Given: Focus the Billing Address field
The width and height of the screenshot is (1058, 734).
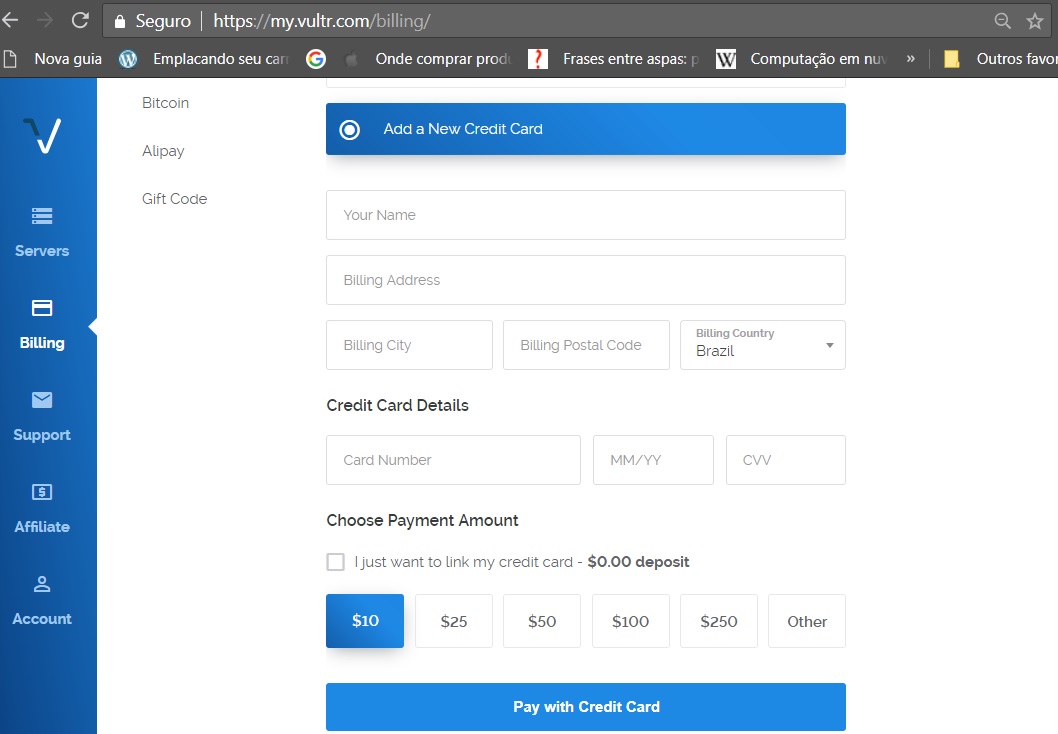Looking at the screenshot, I should tap(586, 280).
